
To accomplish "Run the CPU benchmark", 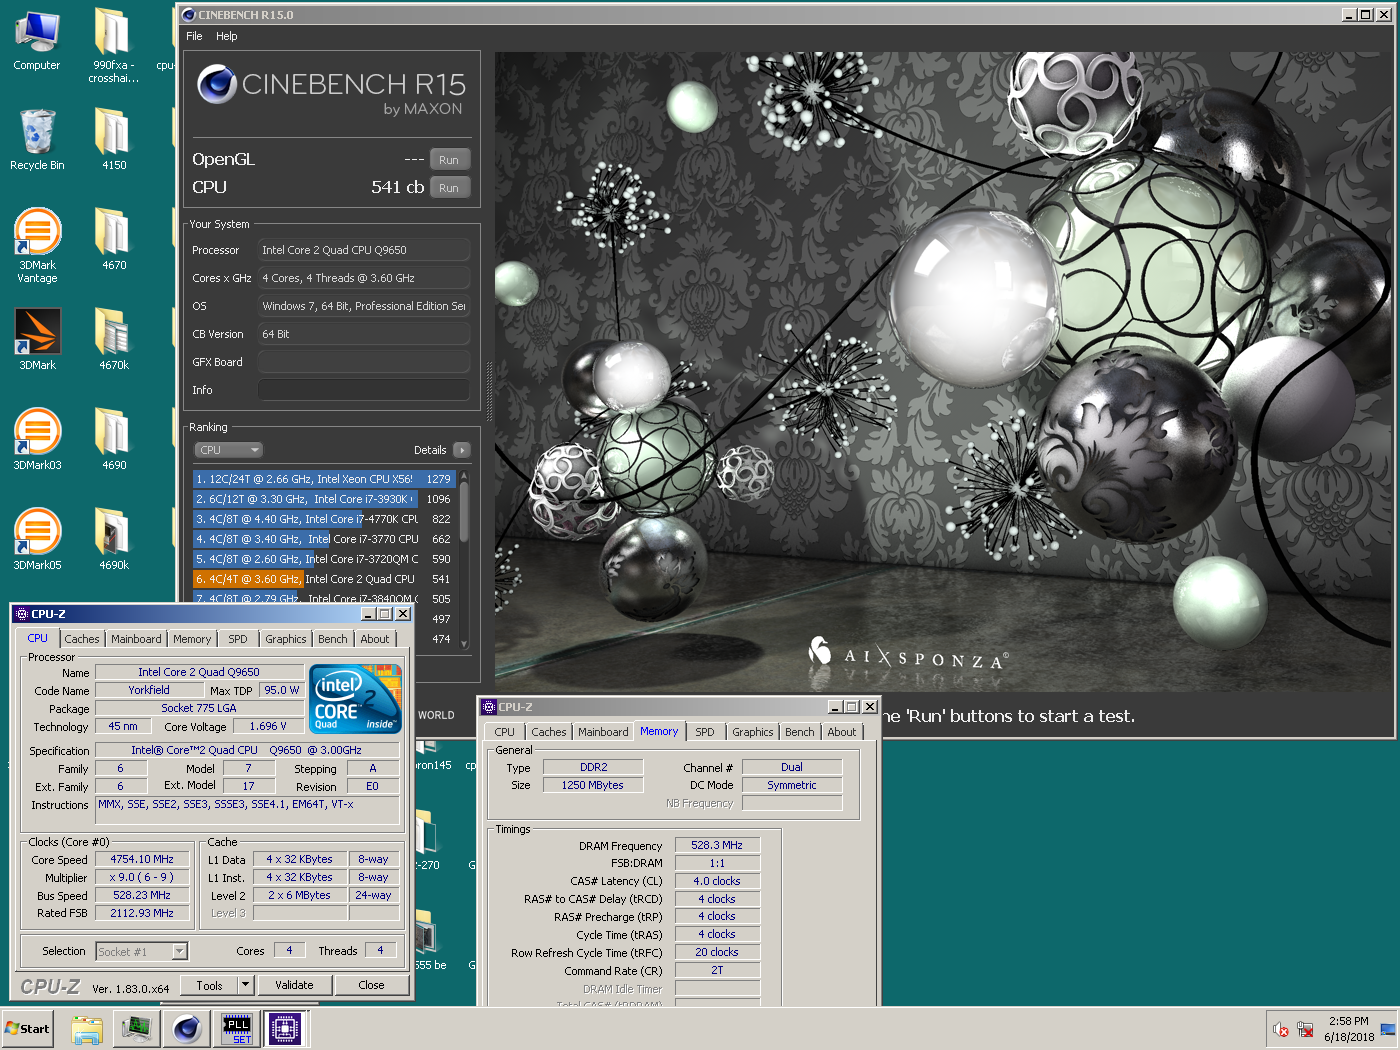I will [449, 188].
